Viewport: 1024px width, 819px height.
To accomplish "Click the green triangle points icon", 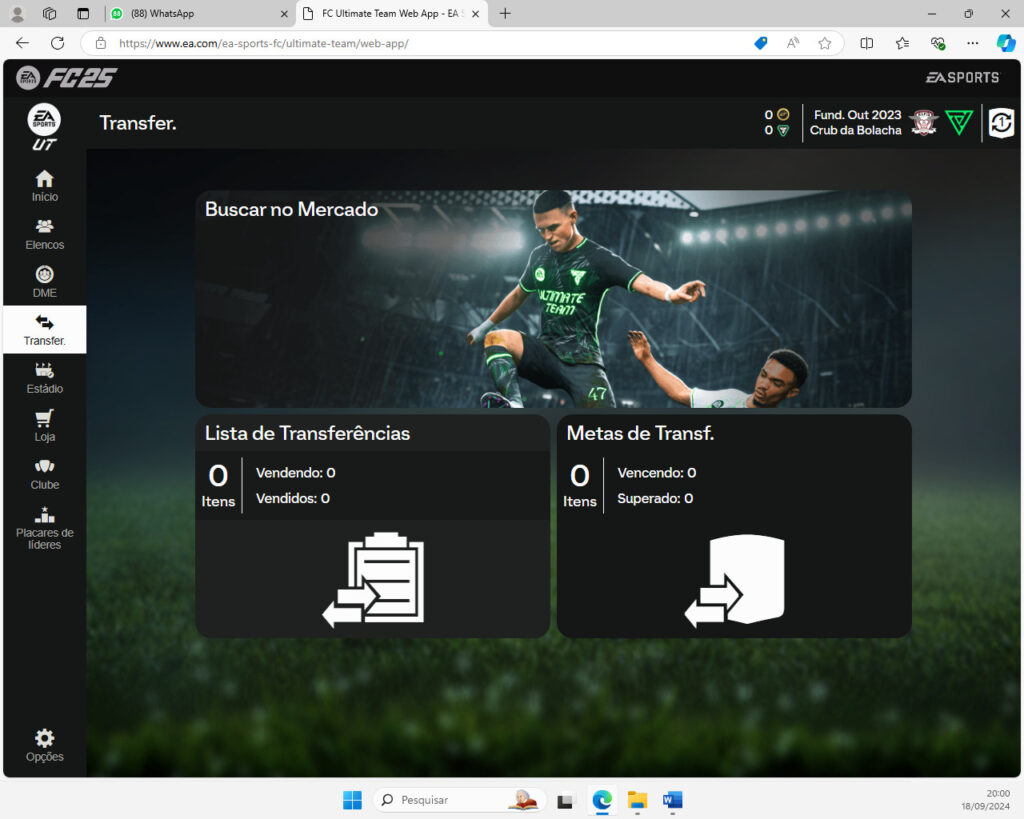I will point(959,123).
